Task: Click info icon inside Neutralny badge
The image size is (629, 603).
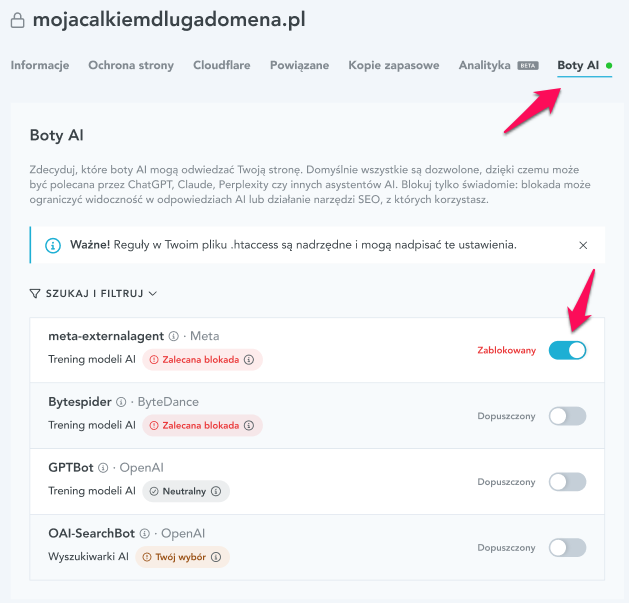Action: coord(216,491)
